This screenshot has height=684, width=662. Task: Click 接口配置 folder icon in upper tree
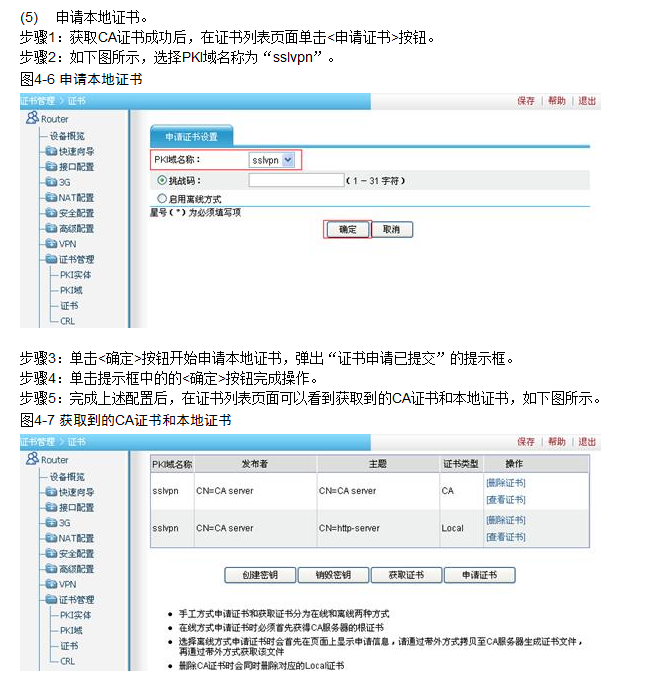pos(51,167)
